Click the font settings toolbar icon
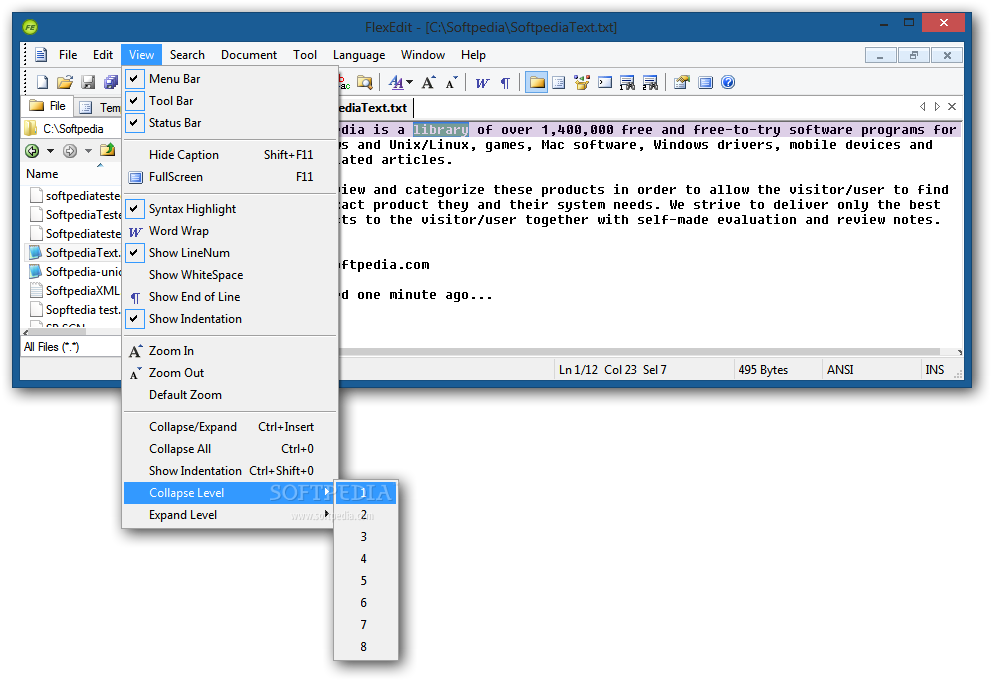 click(396, 82)
